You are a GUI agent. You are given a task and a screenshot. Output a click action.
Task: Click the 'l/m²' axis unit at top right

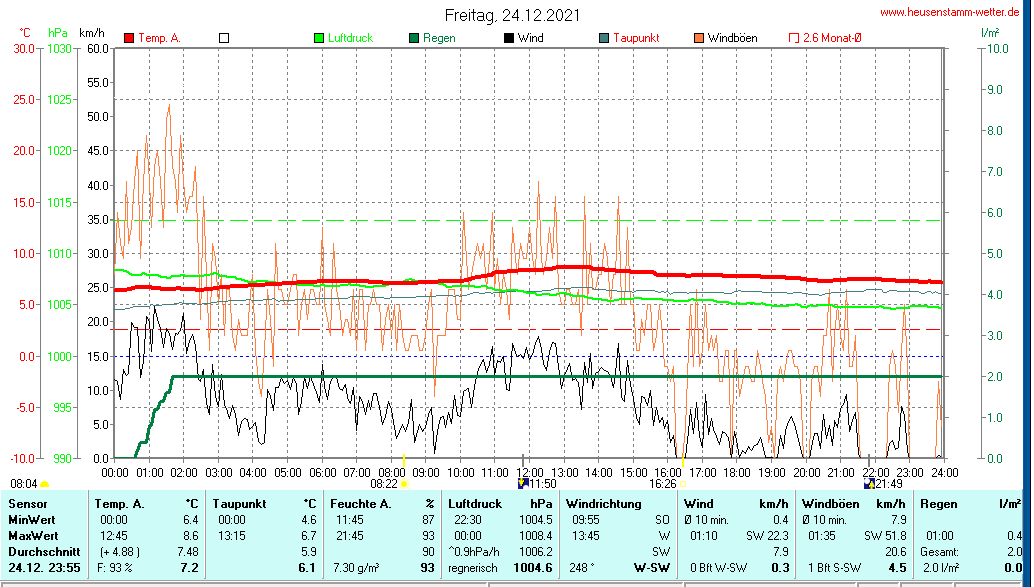990,32
